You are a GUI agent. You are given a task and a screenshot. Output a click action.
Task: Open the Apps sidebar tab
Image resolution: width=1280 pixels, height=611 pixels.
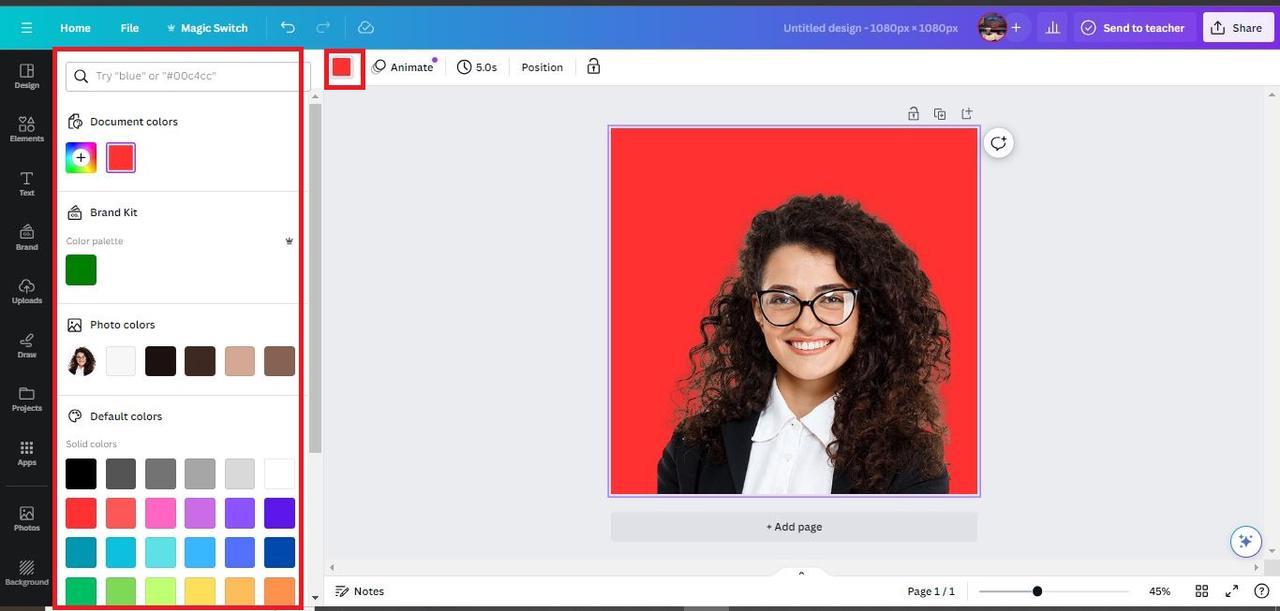pyautogui.click(x=27, y=453)
